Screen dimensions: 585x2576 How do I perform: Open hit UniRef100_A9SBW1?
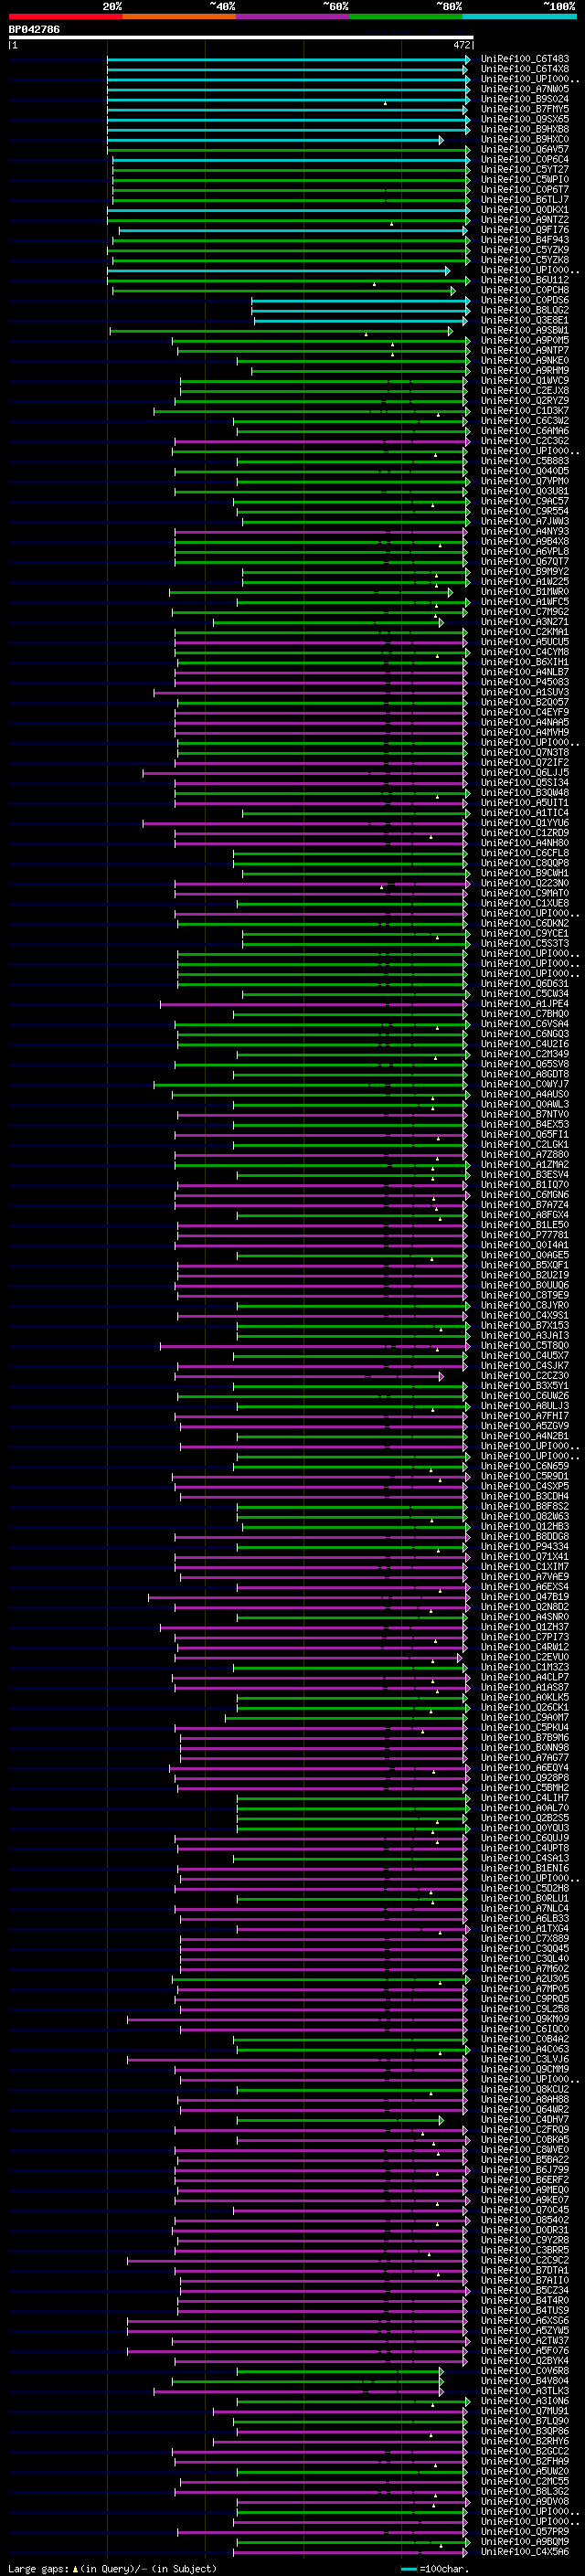pyautogui.click(x=525, y=330)
